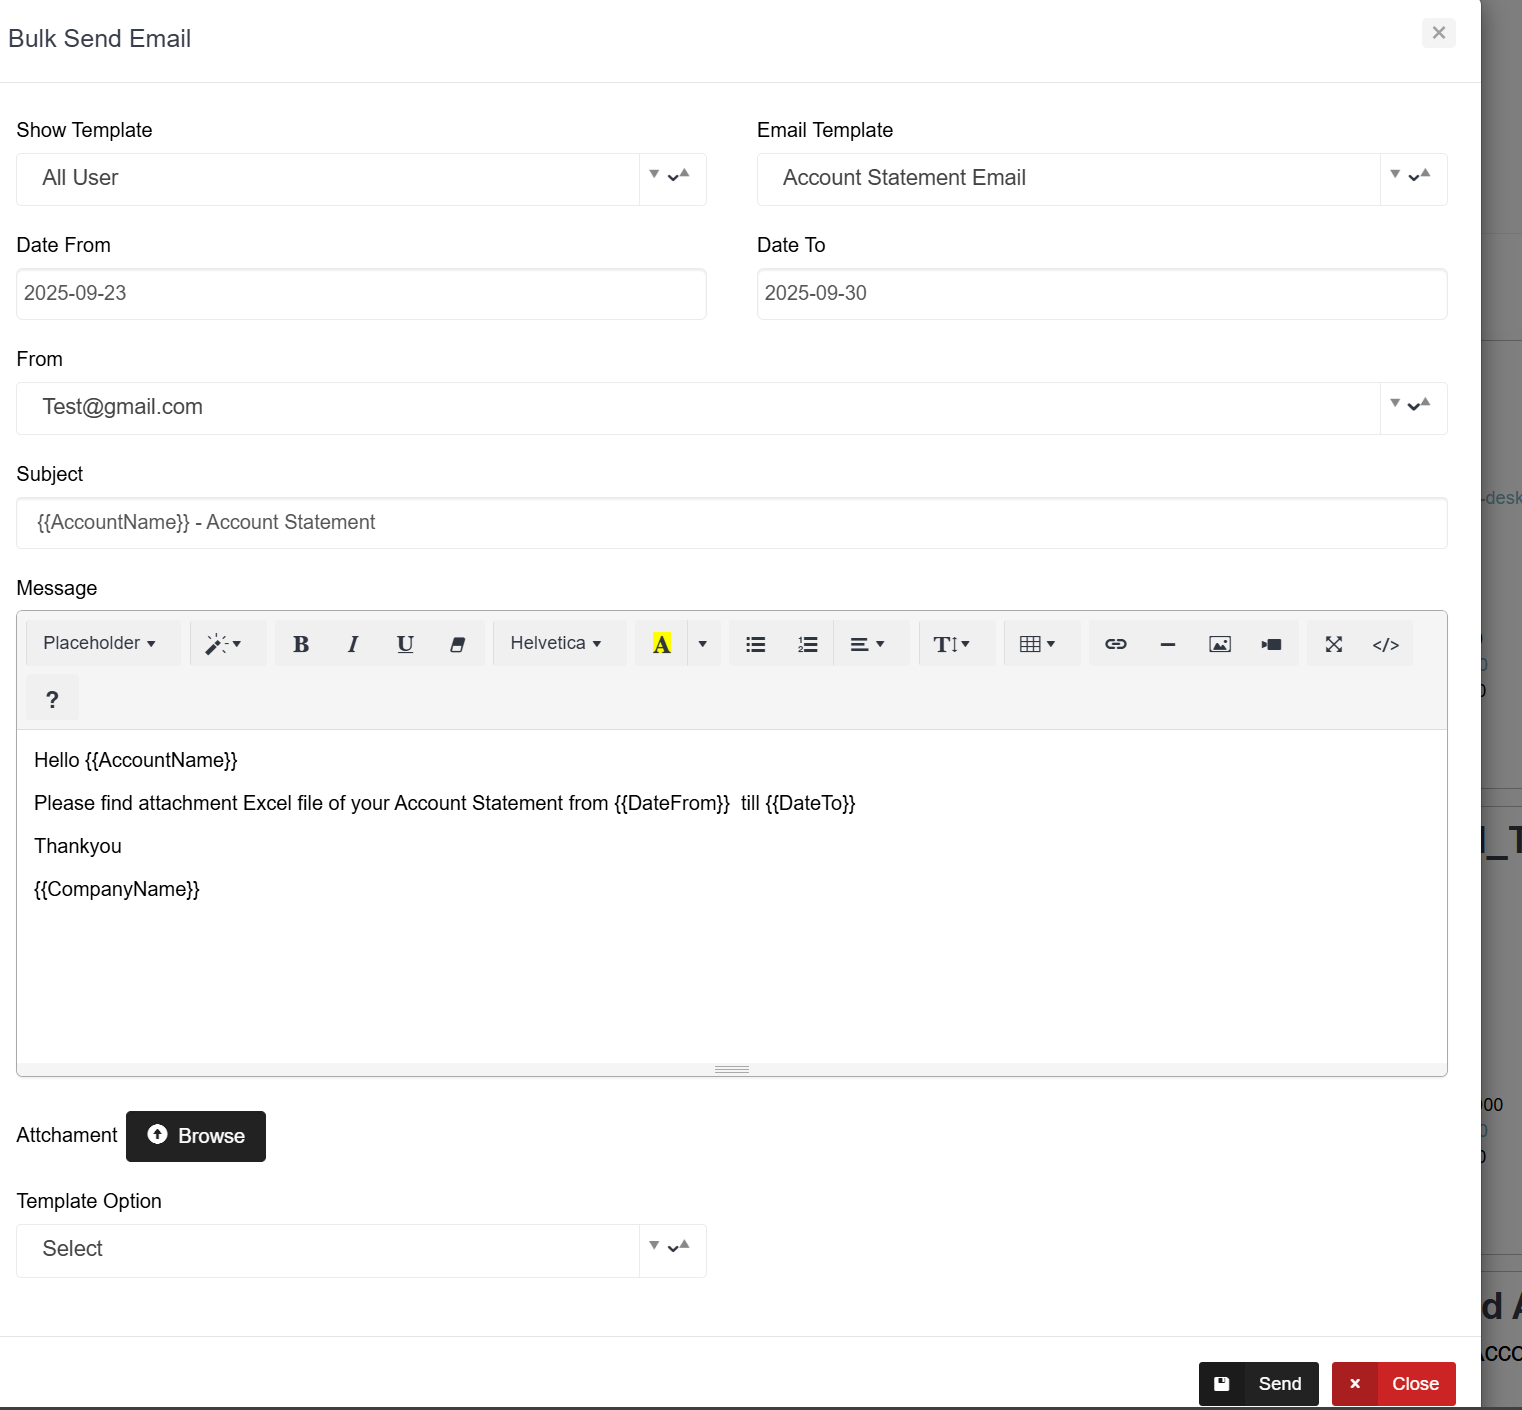Click the eraser remove-format icon
Screen dimensions: 1522x1410
[x=457, y=644]
